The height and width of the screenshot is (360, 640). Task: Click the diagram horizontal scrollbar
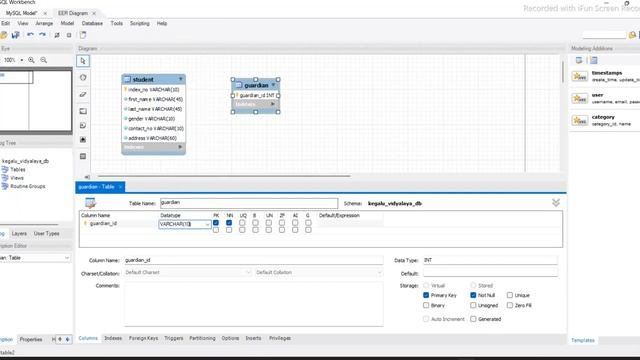pyautogui.click(x=224, y=176)
